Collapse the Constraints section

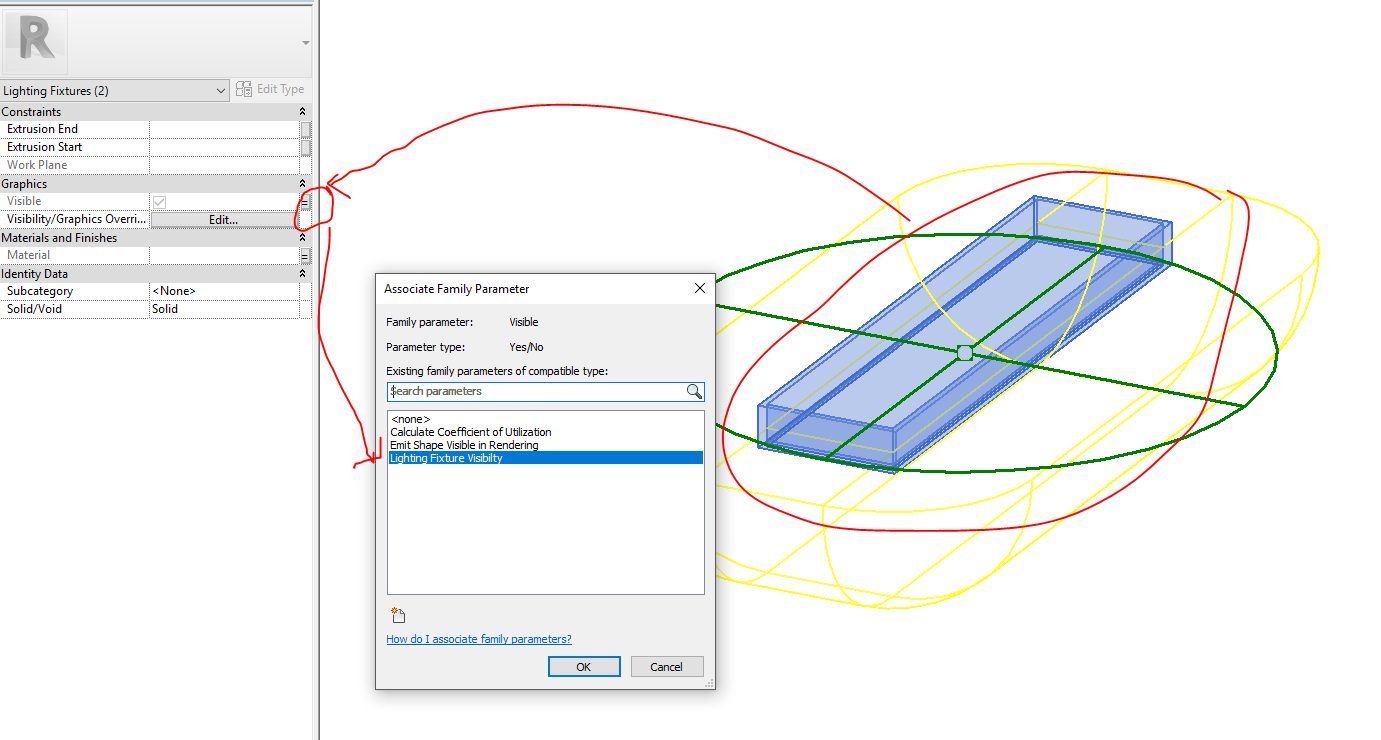tap(303, 112)
